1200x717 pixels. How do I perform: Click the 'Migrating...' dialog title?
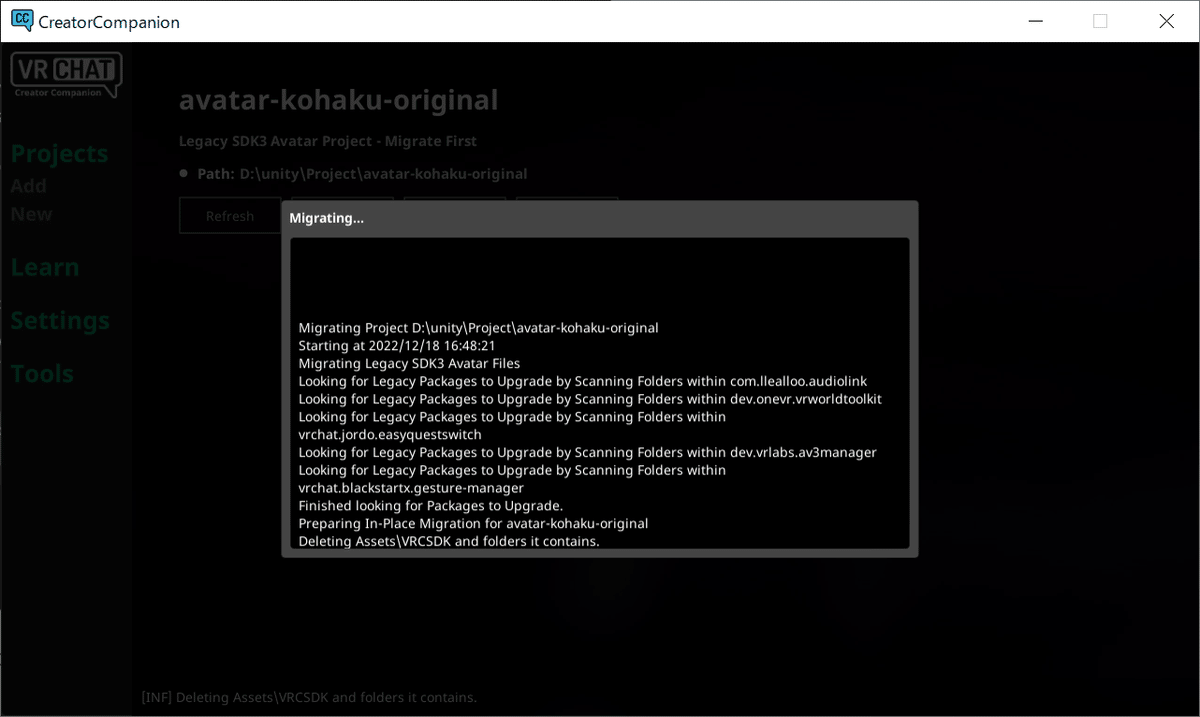pyautogui.click(x=327, y=218)
